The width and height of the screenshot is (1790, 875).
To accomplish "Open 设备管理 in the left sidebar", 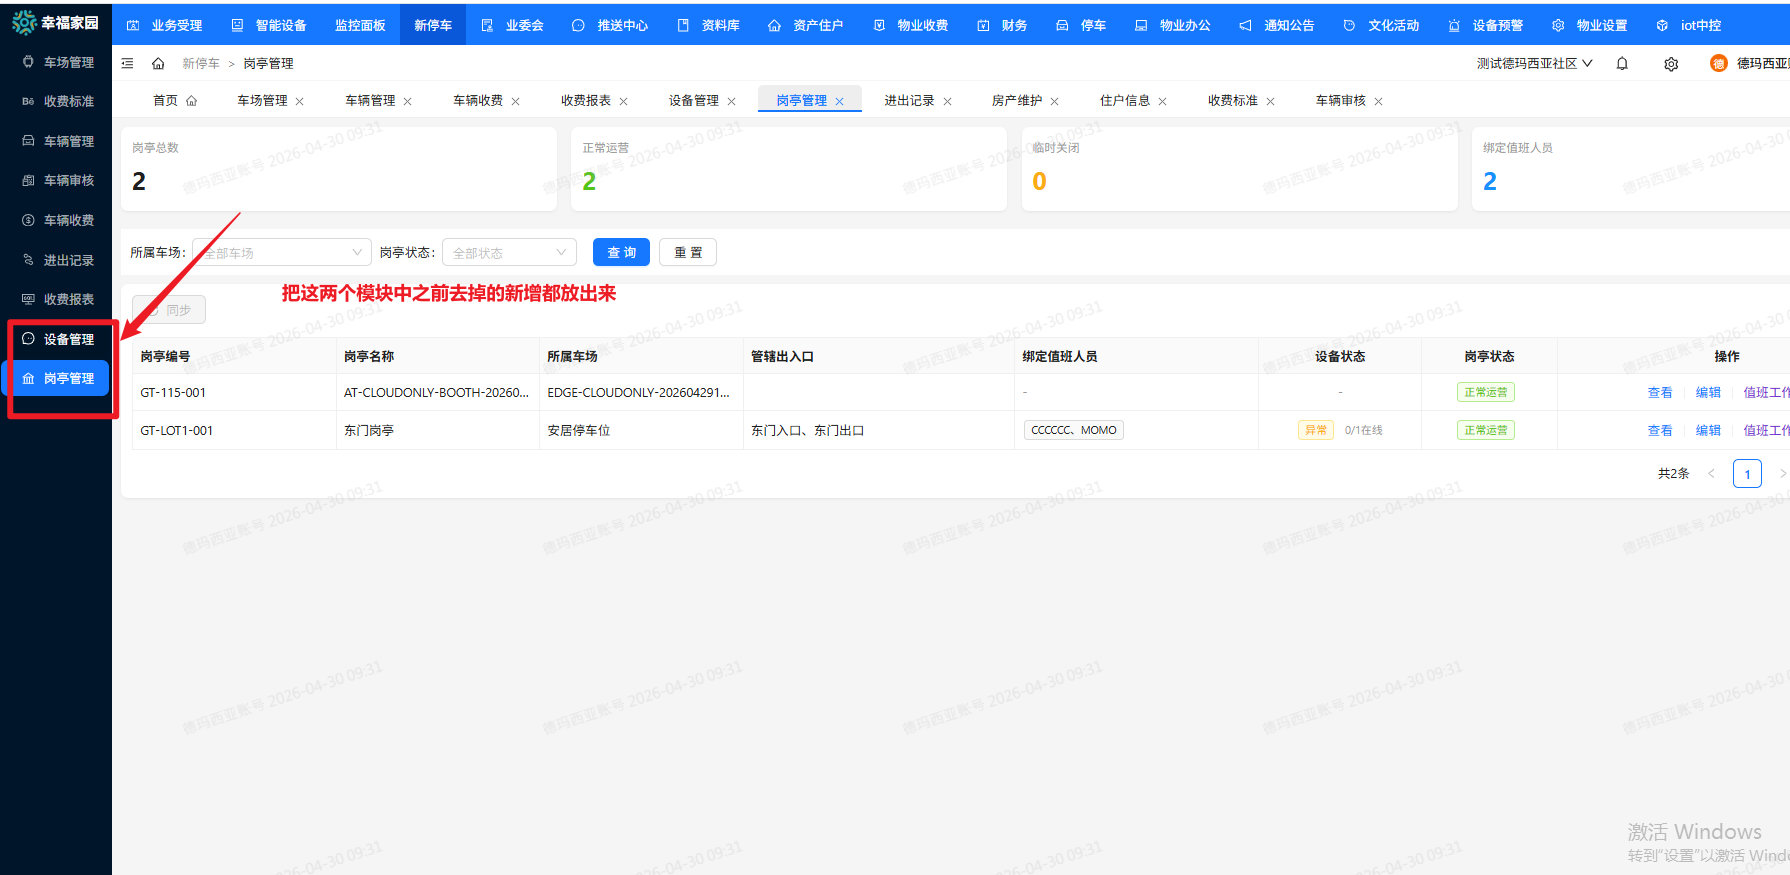I will point(58,339).
